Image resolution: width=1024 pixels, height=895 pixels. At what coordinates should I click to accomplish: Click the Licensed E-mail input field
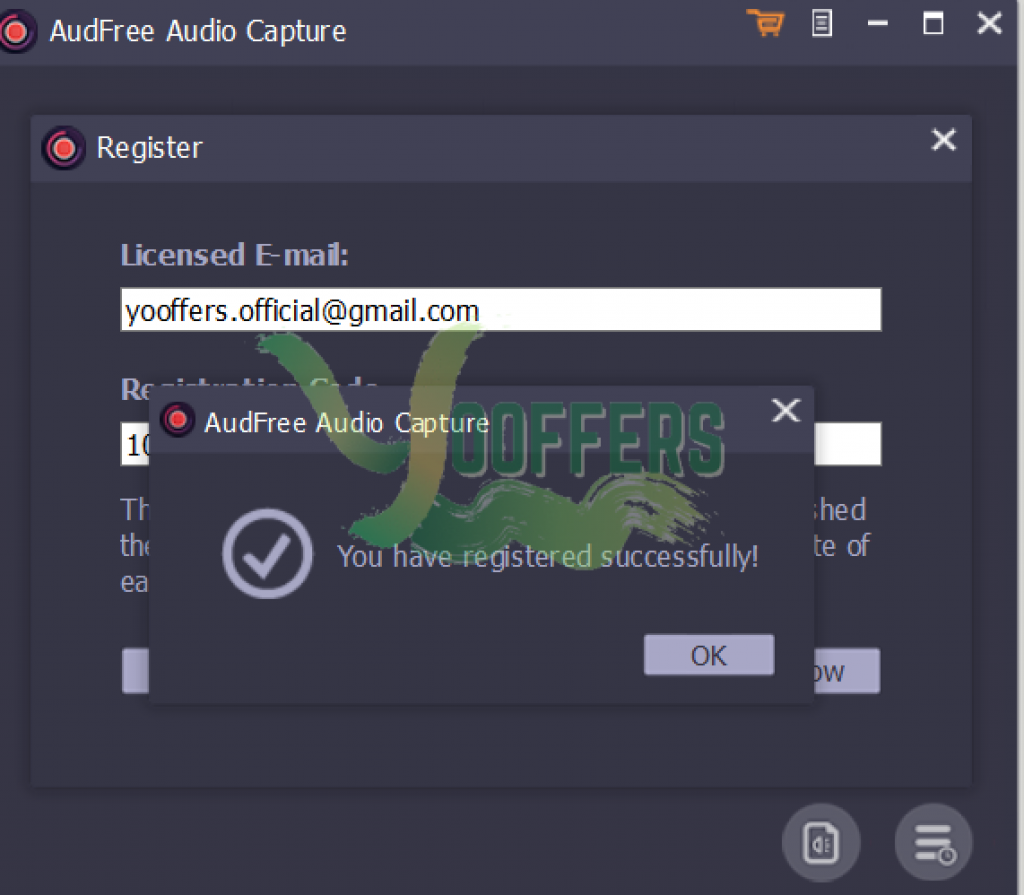pos(501,310)
